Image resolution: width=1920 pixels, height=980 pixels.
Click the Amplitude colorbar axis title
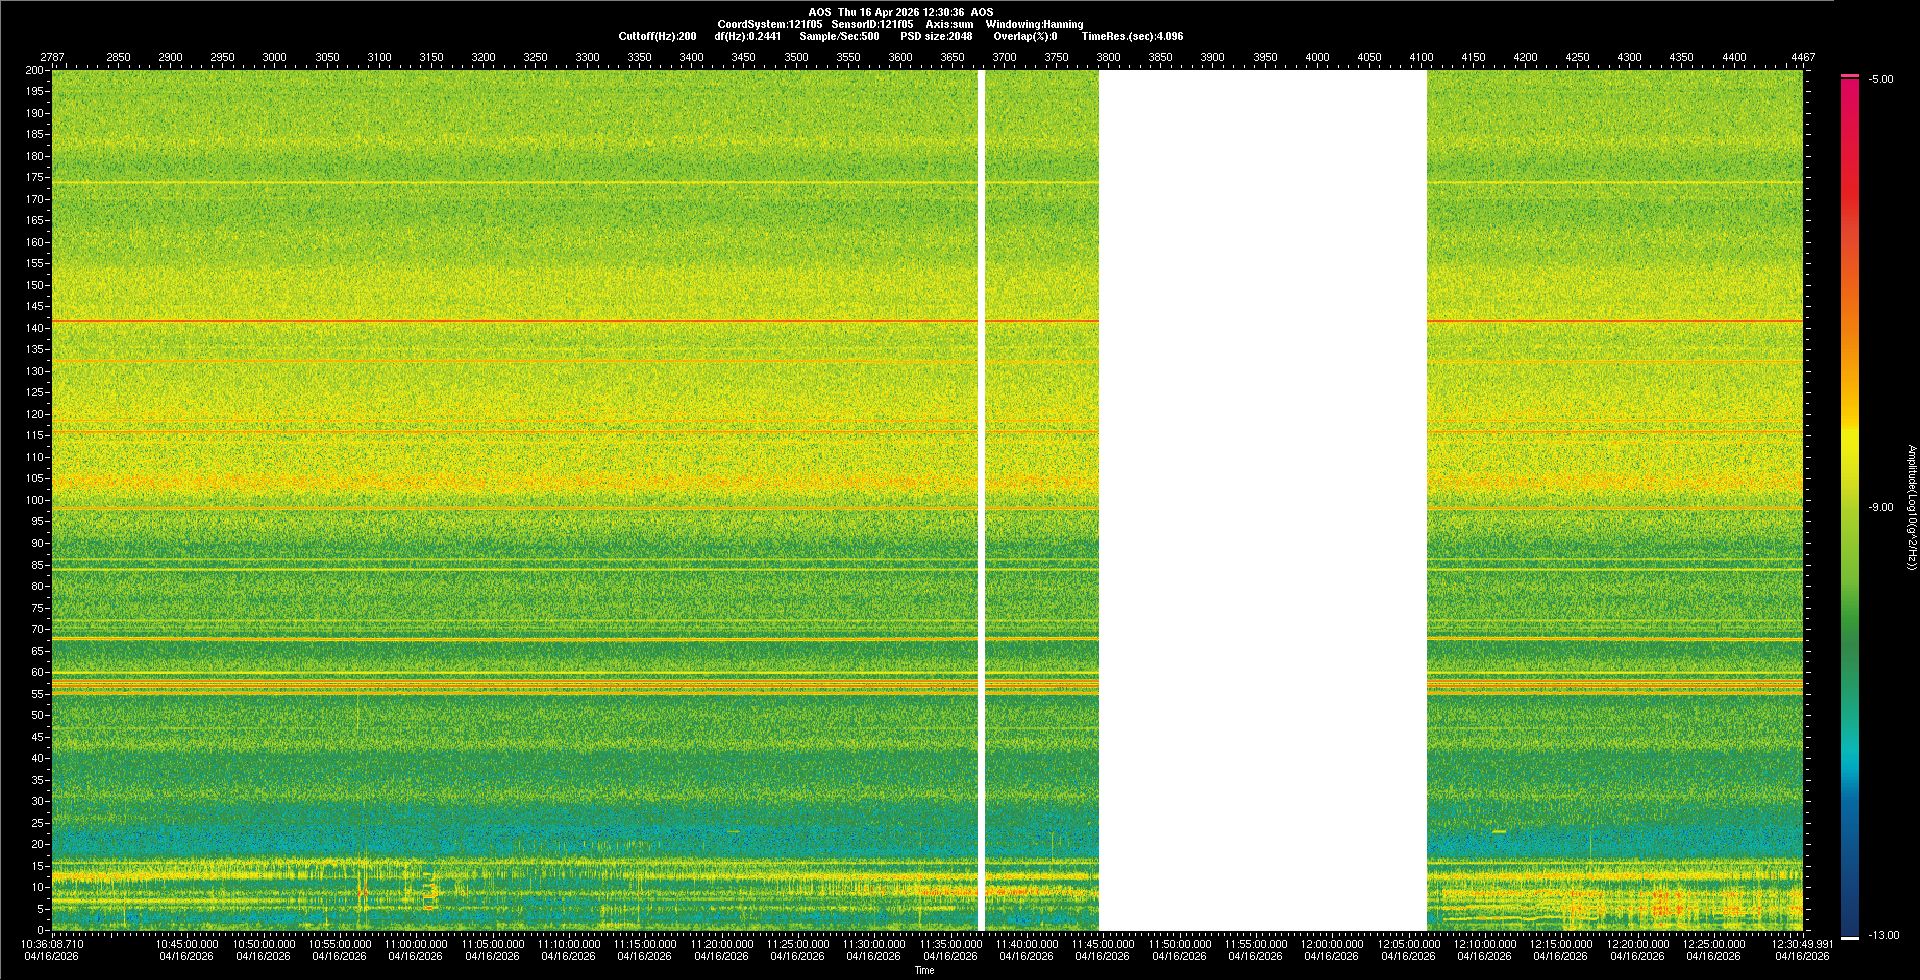(1910, 507)
